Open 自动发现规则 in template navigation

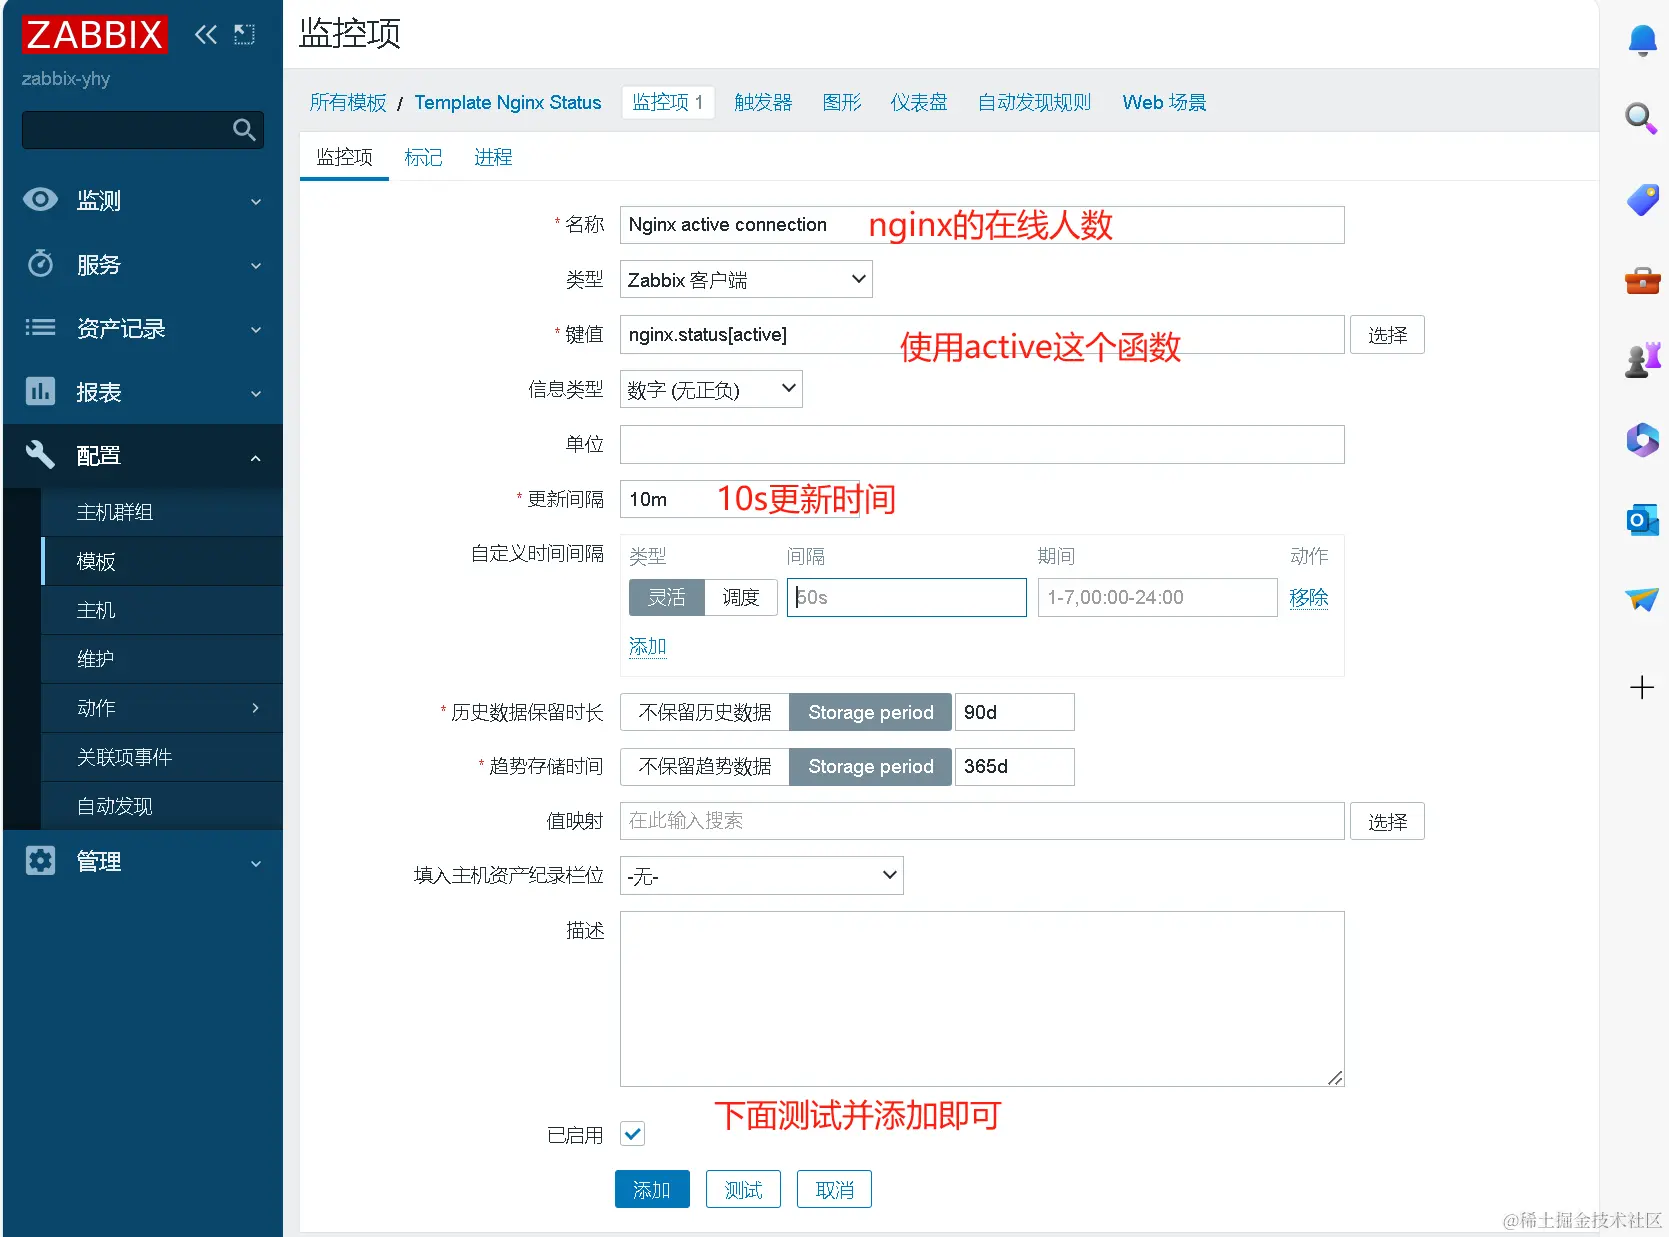1034,102
